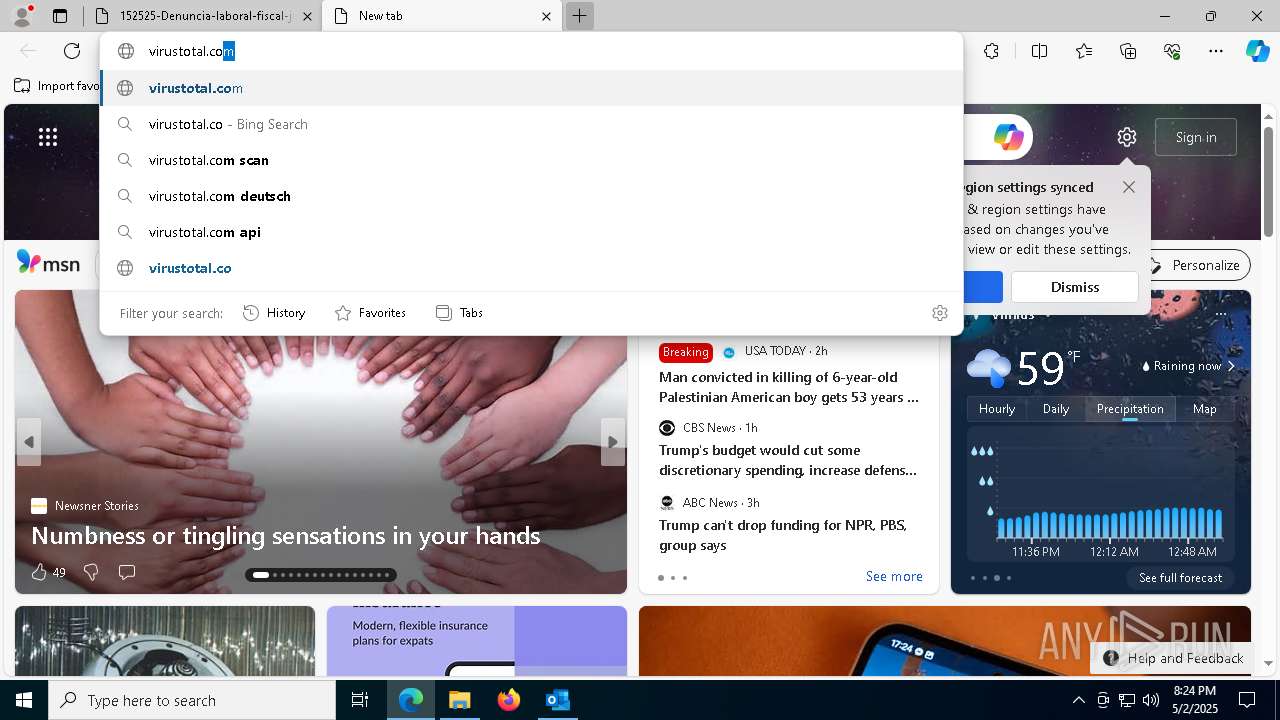
Task: Open Microsoft Edge in taskbar
Action: tap(411, 700)
